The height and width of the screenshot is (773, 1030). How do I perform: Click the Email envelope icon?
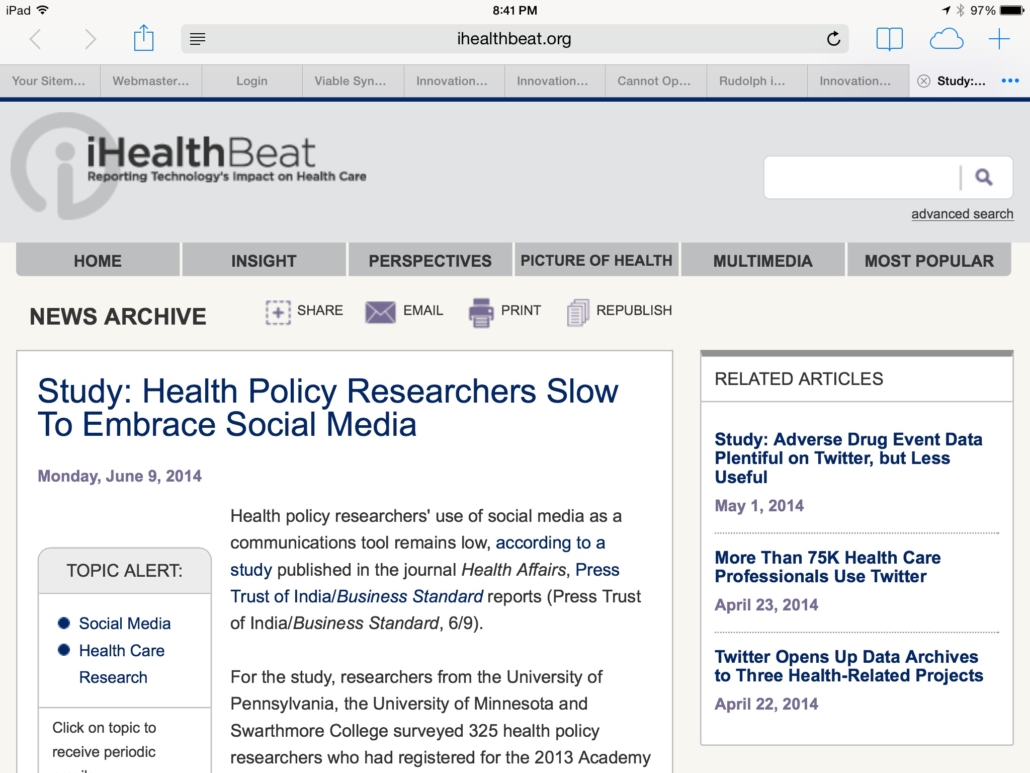[381, 312]
